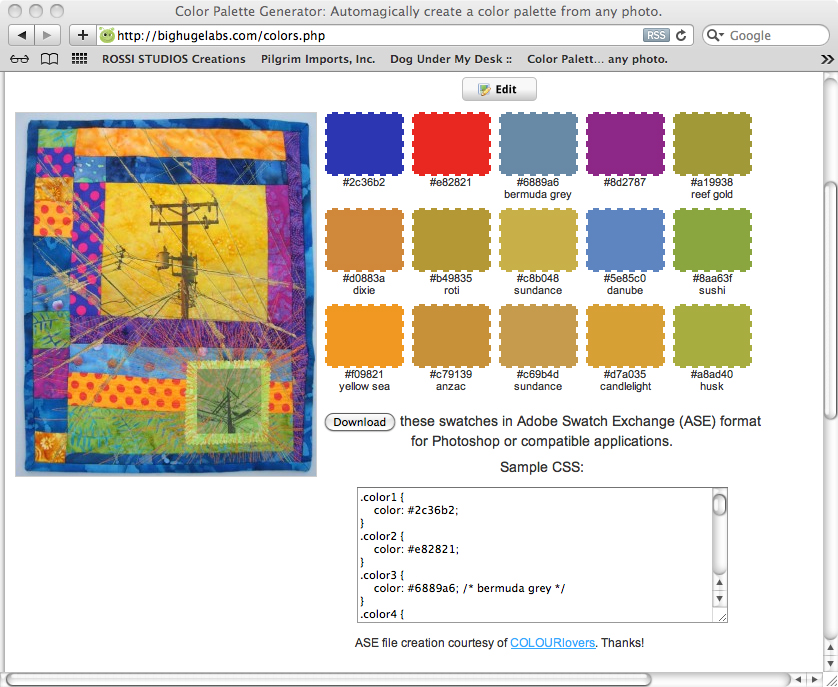The image size is (838, 687).
Task: Select the sundance #c8b048 swatch
Action: [x=538, y=240]
